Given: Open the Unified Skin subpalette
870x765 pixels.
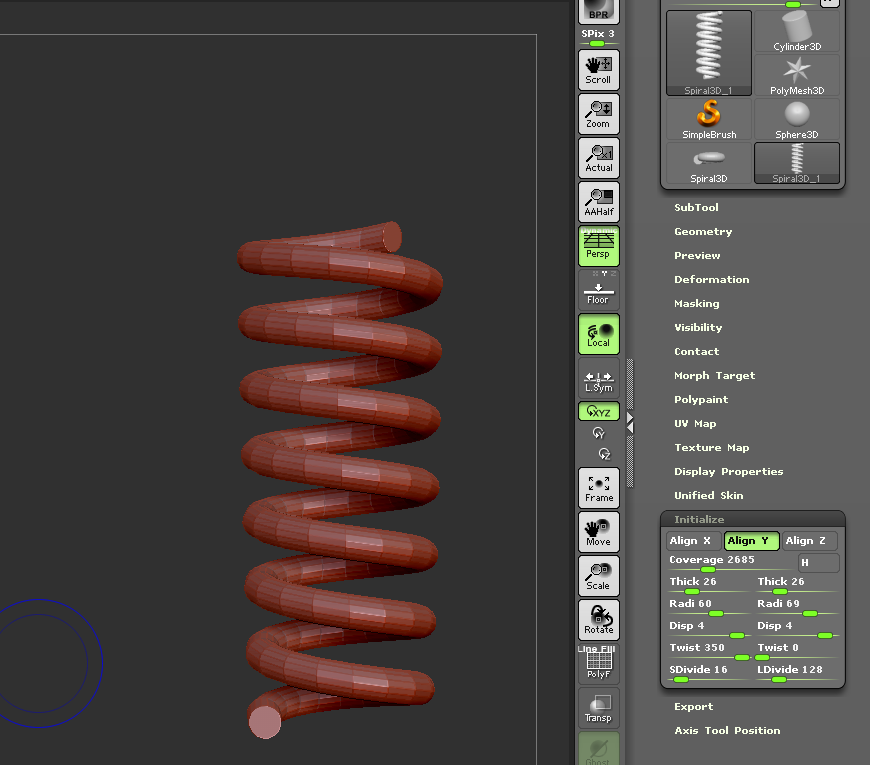Looking at the screenshot, I should [709, 495].
